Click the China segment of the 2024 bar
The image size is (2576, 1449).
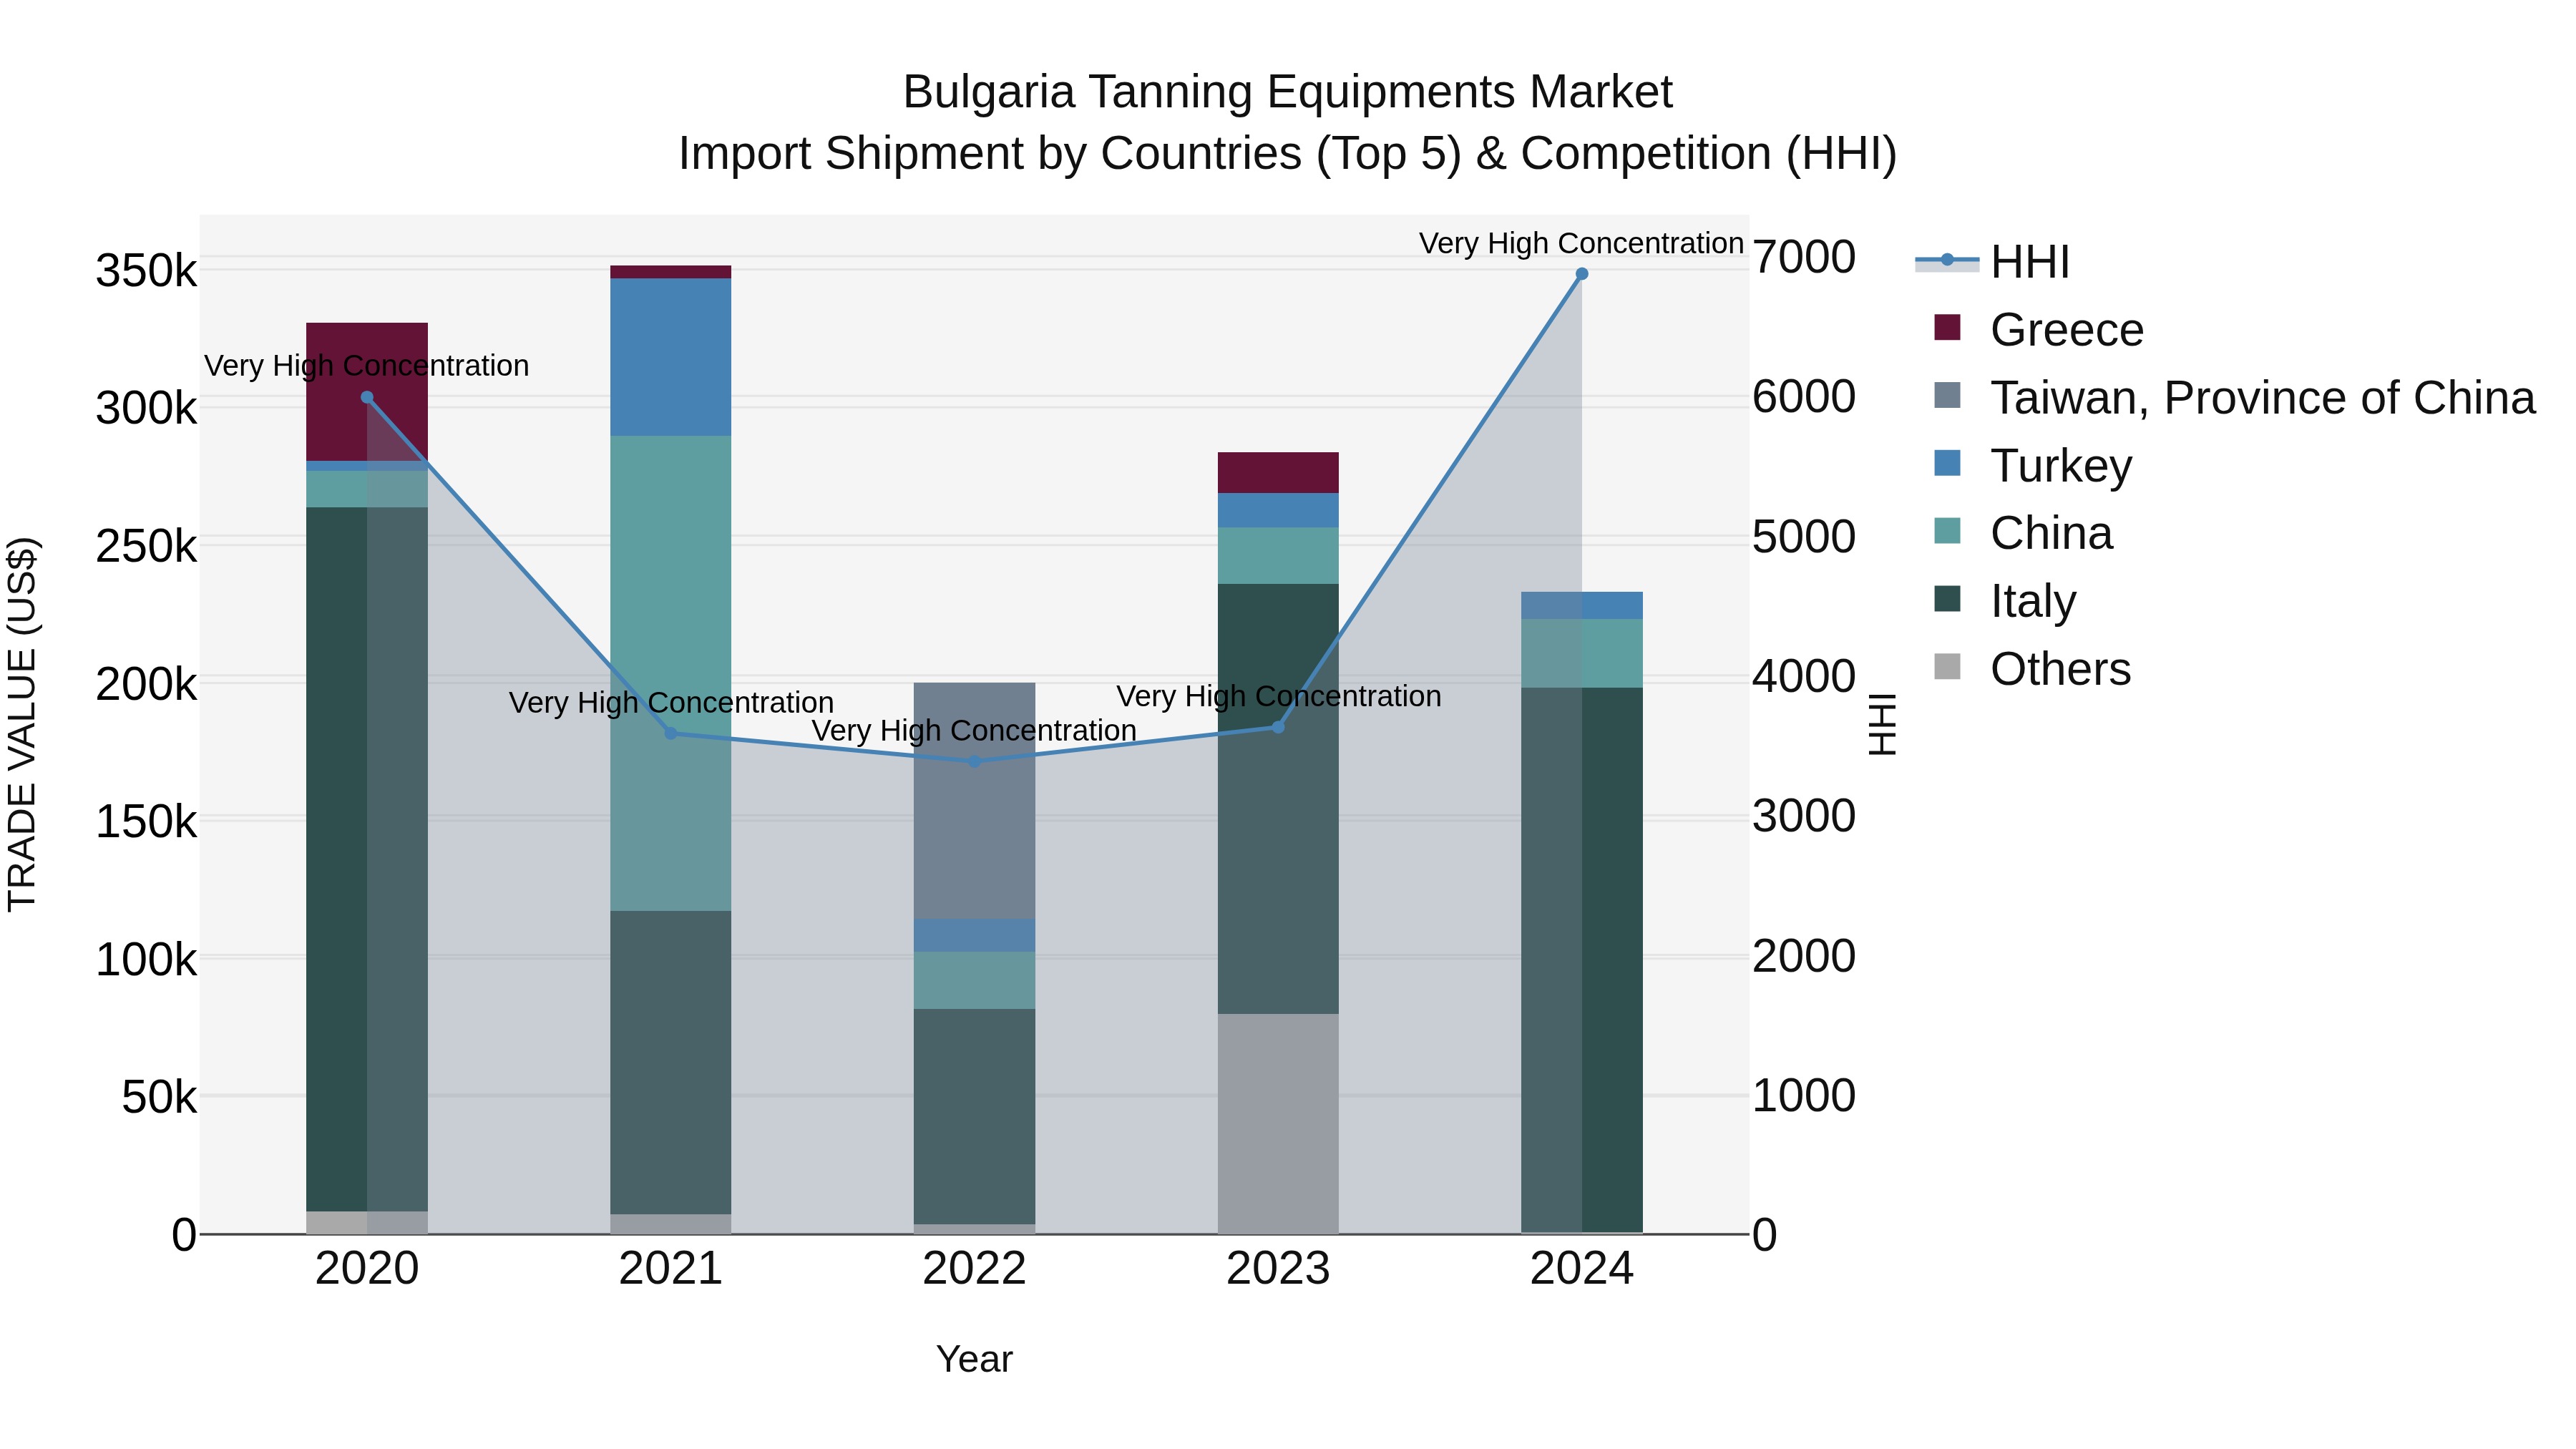[1582, 653]
